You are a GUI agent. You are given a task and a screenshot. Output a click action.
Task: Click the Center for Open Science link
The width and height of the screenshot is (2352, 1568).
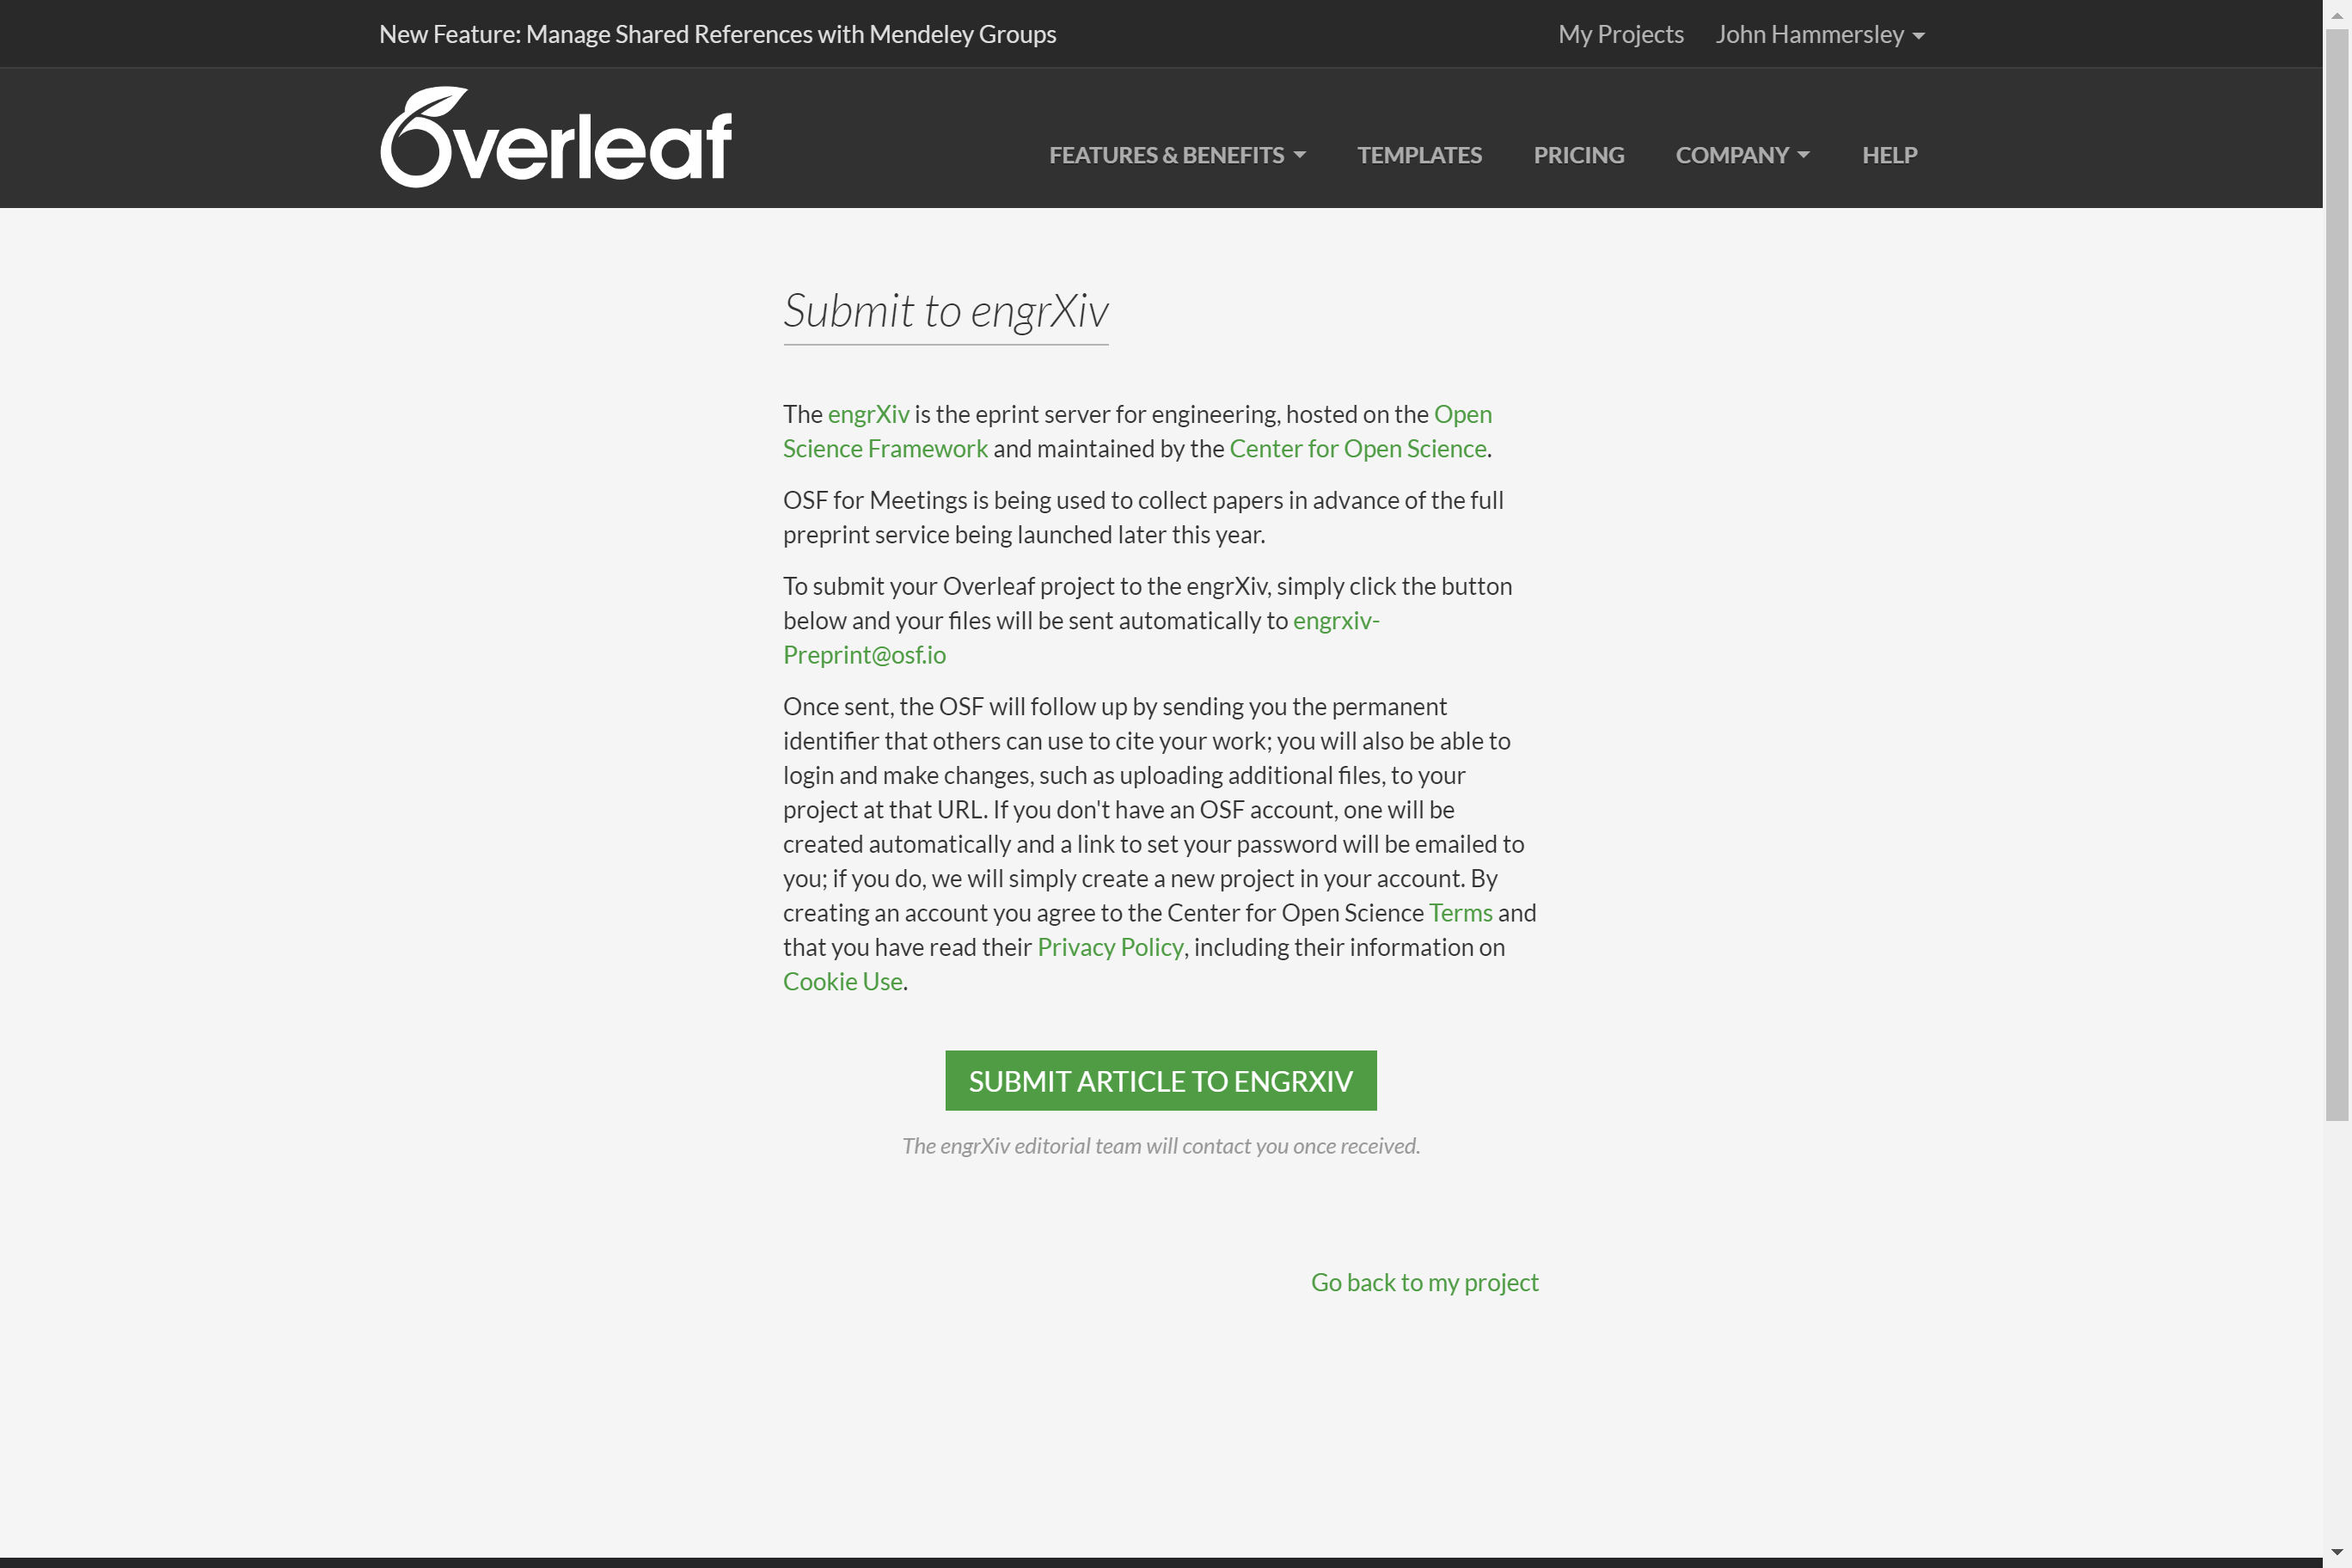point(1358,448)
